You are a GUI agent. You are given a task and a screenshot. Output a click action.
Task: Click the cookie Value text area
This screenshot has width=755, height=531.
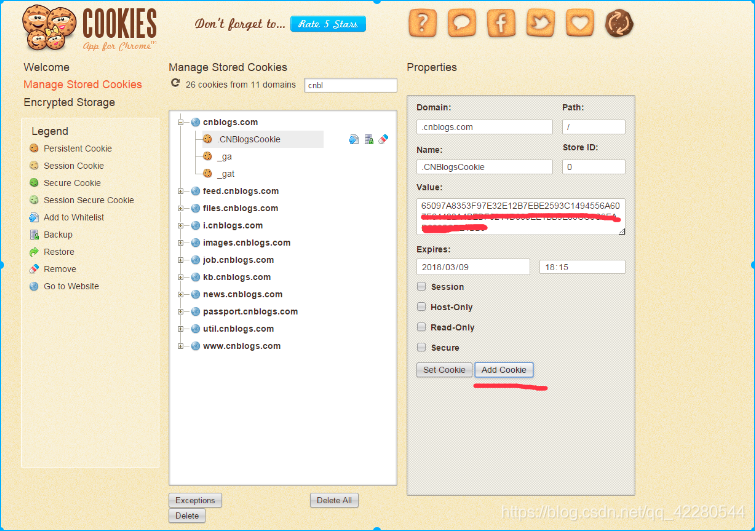tap(521, 217)
